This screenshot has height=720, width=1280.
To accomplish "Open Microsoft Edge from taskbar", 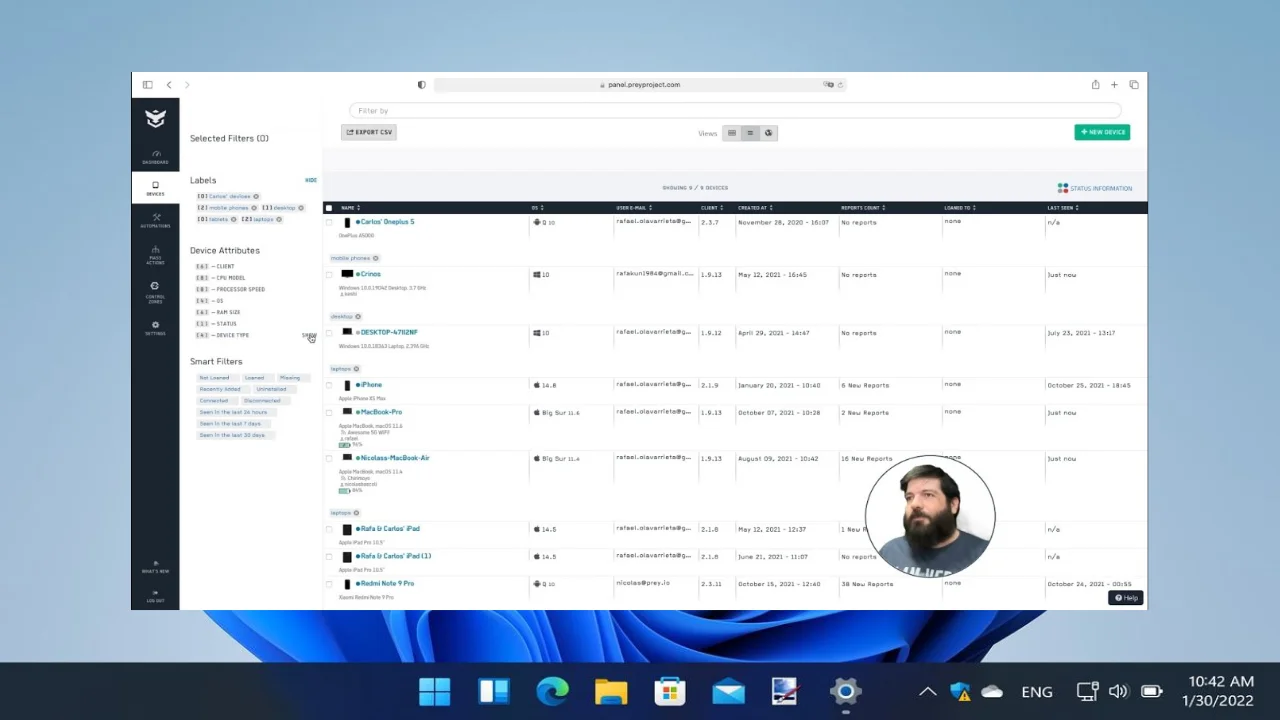I will tap(552, 691).
